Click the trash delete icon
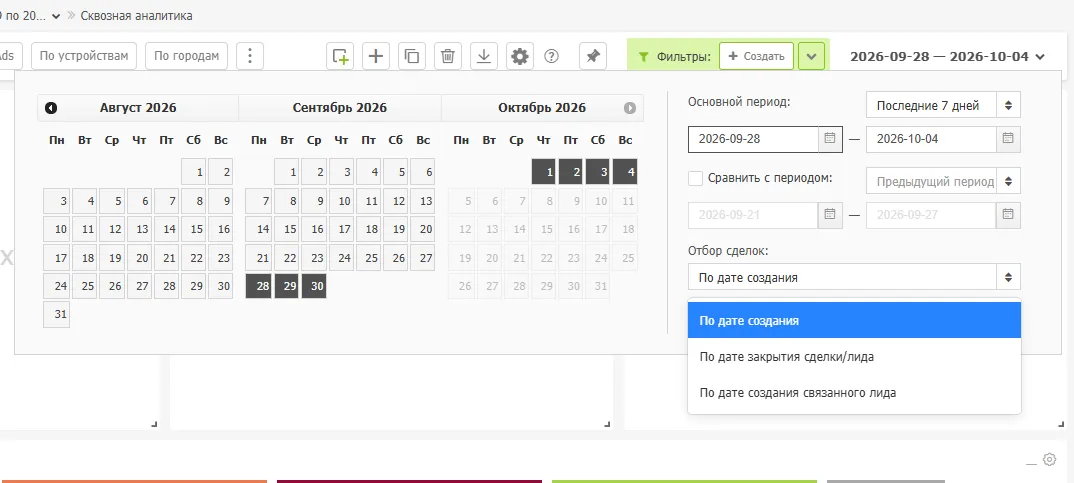The width and height of the screenshot is (1074, 483). tap(448, 56)
